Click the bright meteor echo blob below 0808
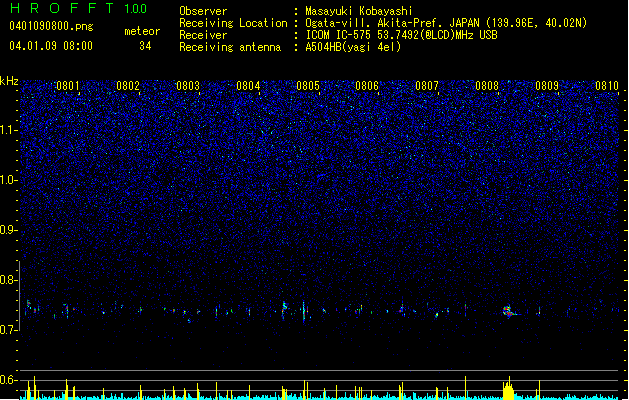The image size is (629, 400). (x=509, y=311)
